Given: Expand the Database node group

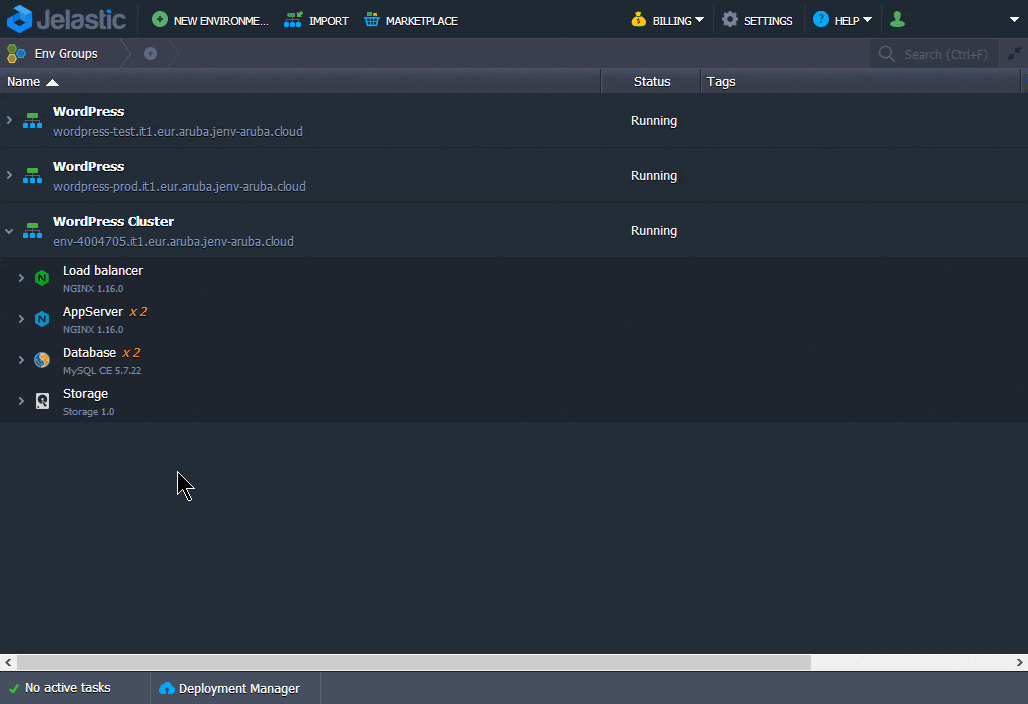Looking at the screenshot, I should pos(21,360).
